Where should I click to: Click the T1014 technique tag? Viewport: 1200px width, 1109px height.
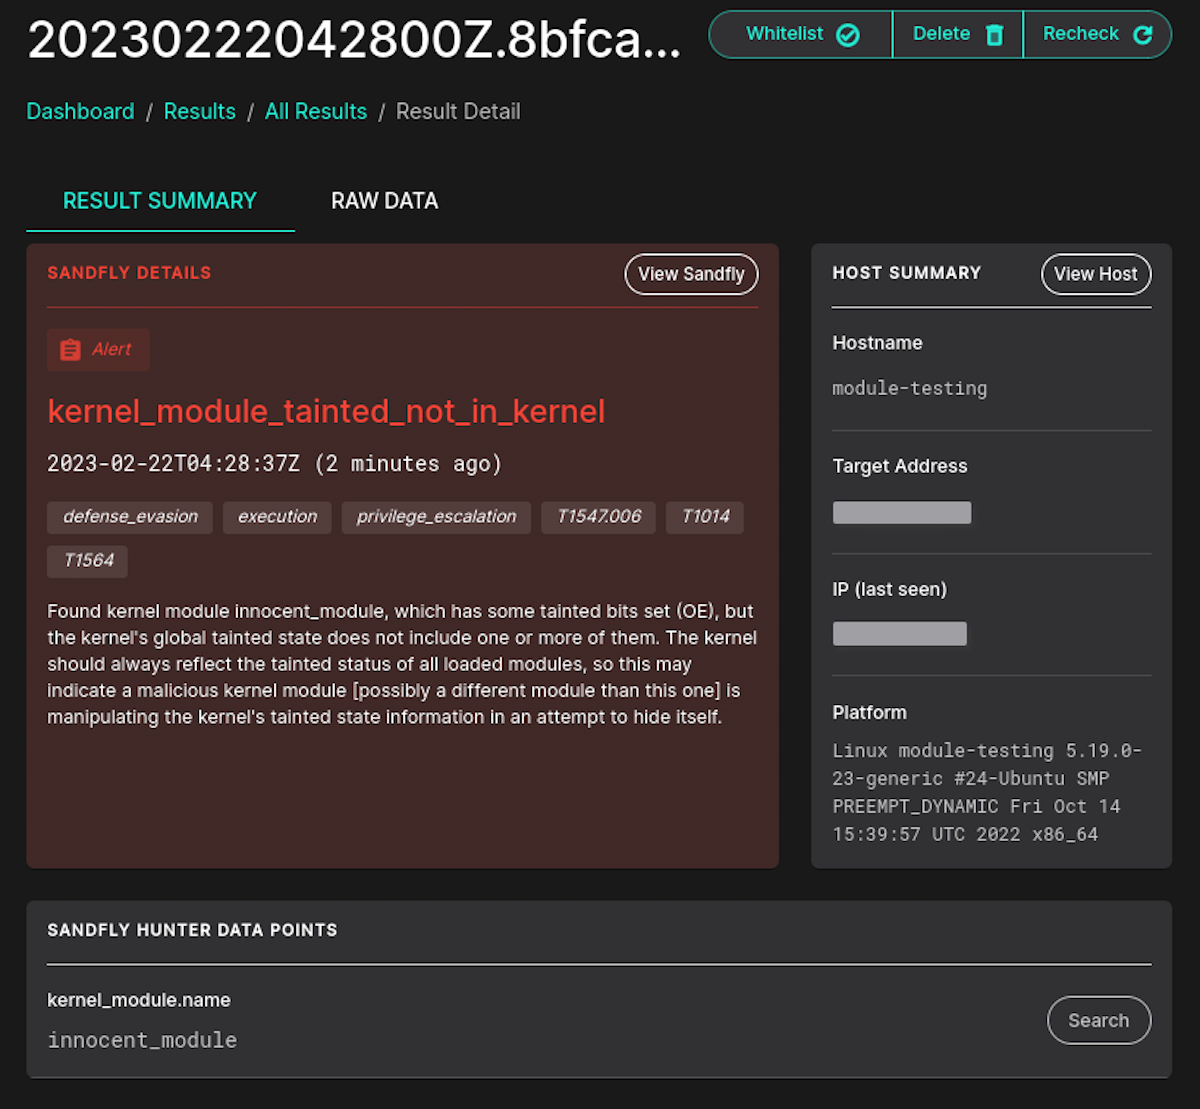coord(704,517)
